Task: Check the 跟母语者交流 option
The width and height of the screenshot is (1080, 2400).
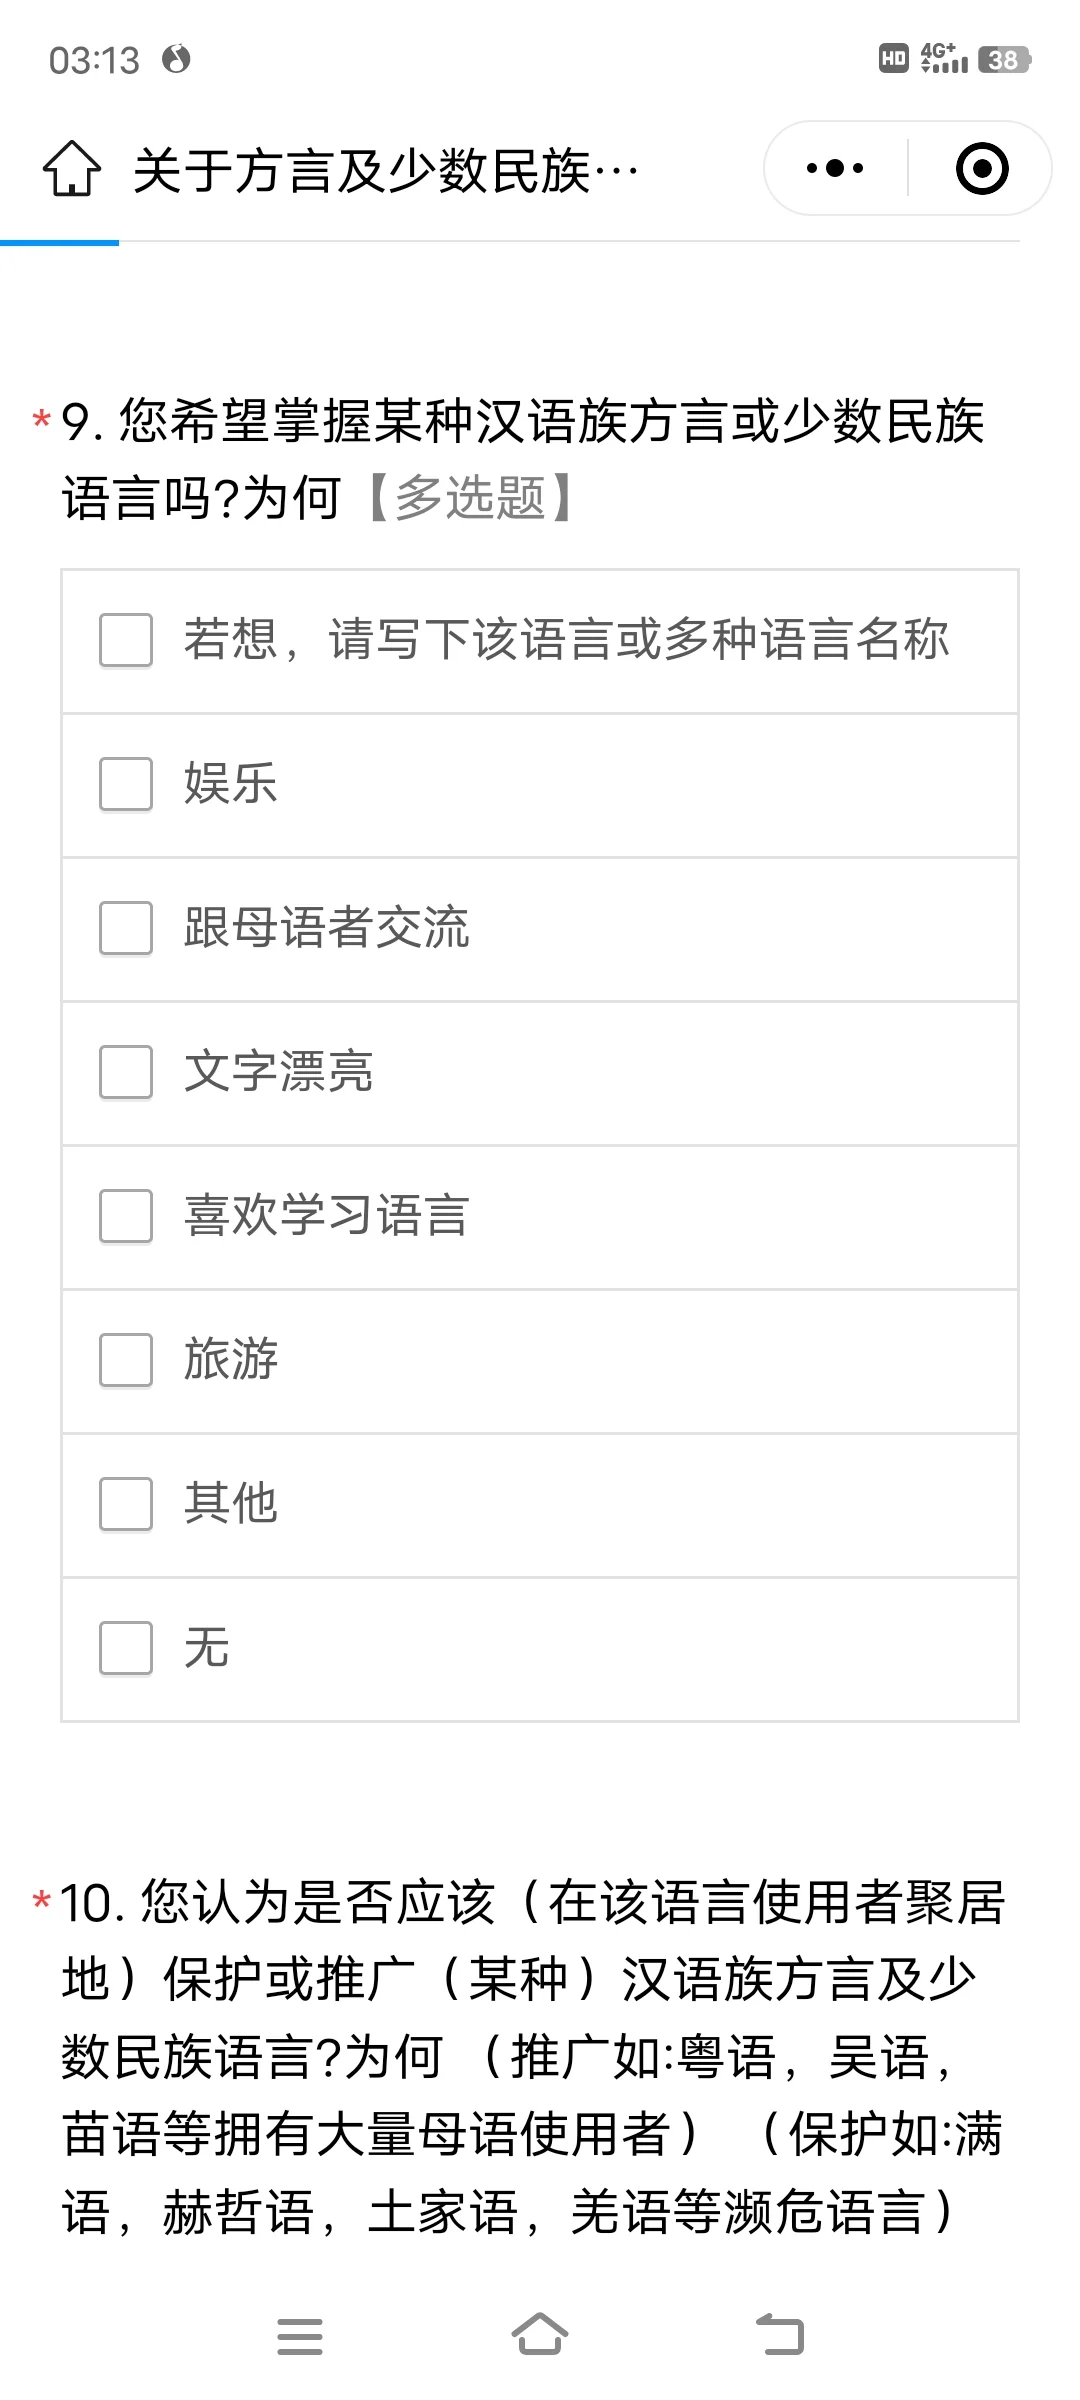Action: tap(126, 928)
